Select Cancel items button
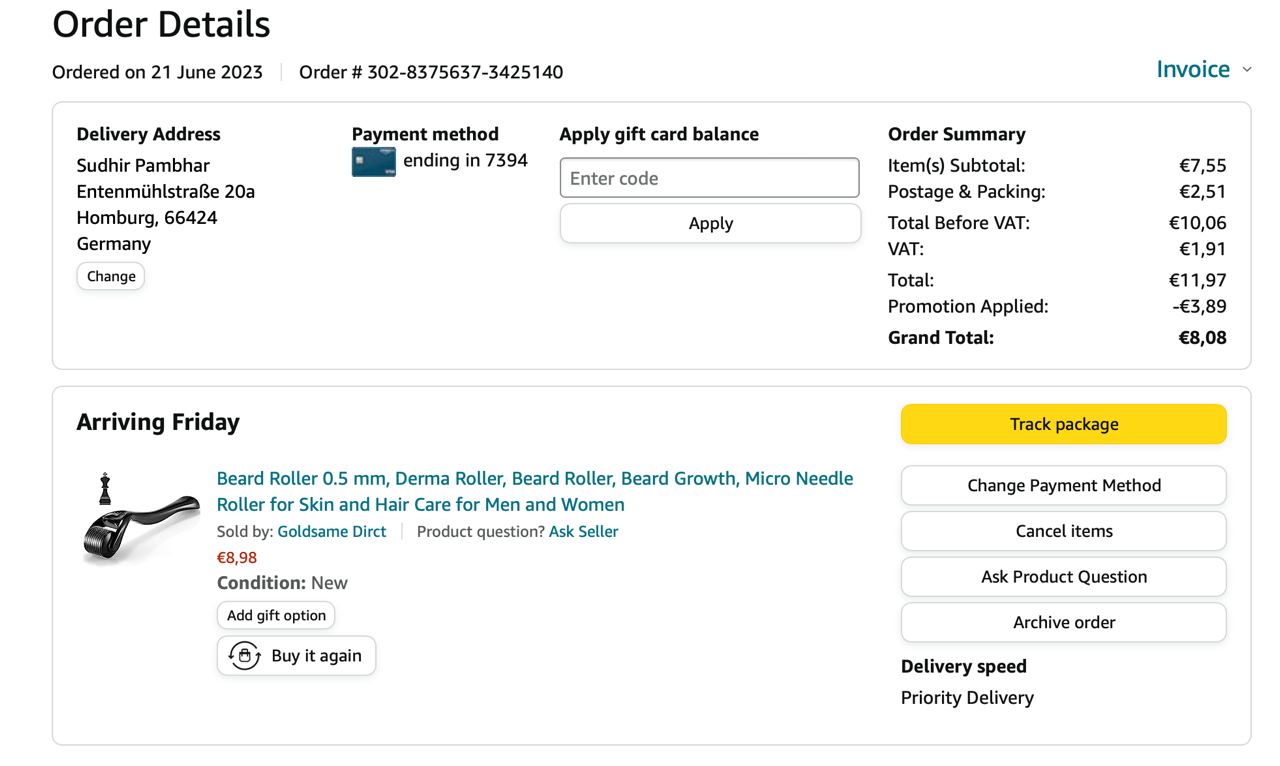Screen dimensions: 1280x766 tap(1063, 531)
